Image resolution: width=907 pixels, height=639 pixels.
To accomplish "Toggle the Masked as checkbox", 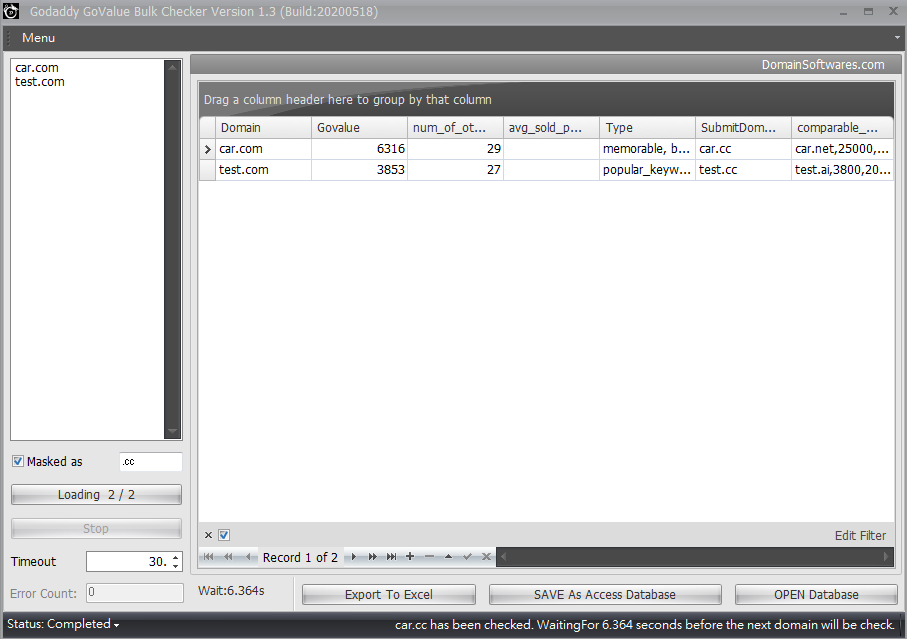I will coord(18,461).
